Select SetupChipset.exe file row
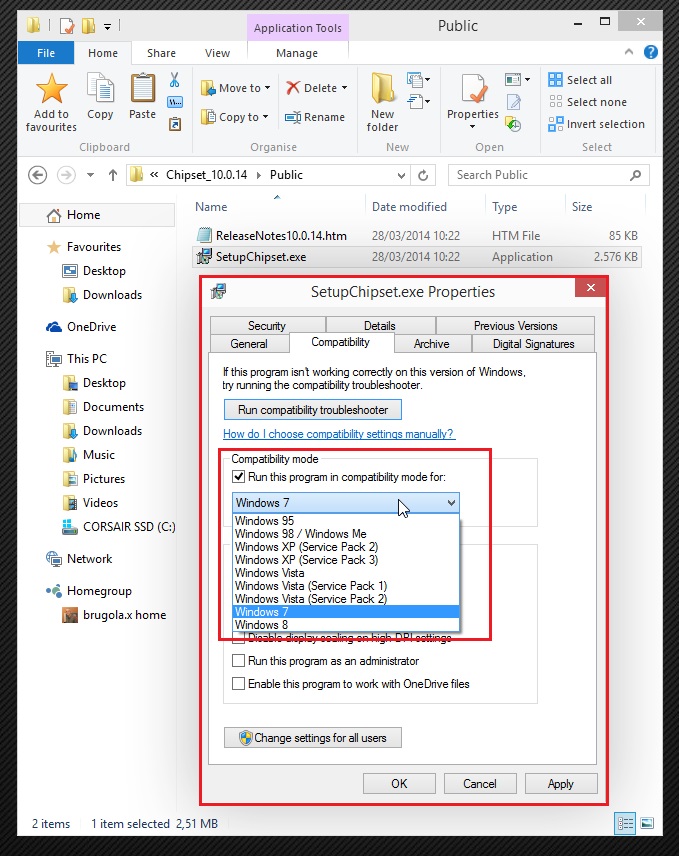This screenshot has width=679, height=856. (418, 257)
